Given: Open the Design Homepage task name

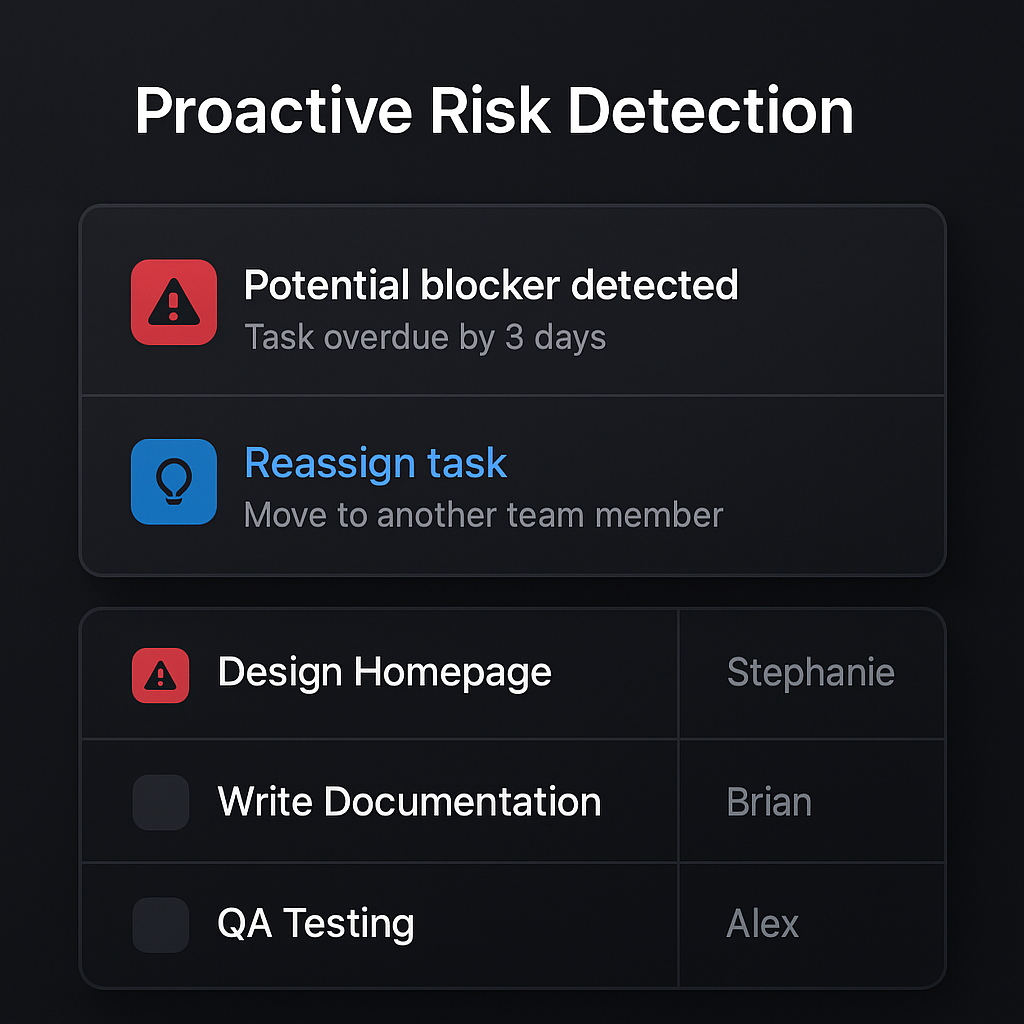Looking at the screenshot, I should 384,672.
